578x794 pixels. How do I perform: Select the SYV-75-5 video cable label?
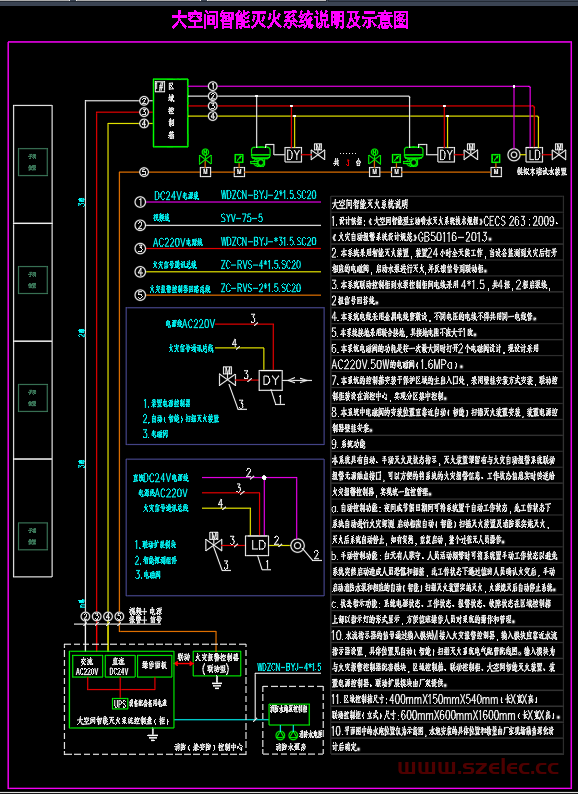click(x=242, y=218)
